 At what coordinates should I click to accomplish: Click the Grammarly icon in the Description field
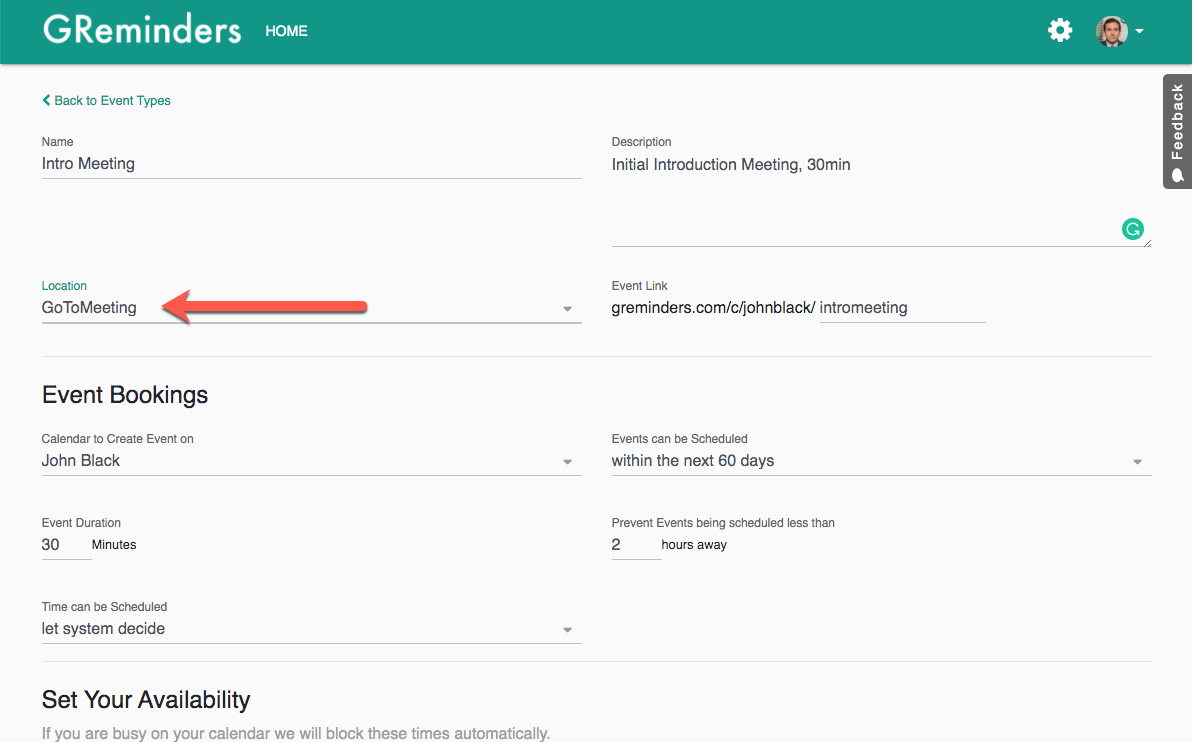[x=1132, y=229]
